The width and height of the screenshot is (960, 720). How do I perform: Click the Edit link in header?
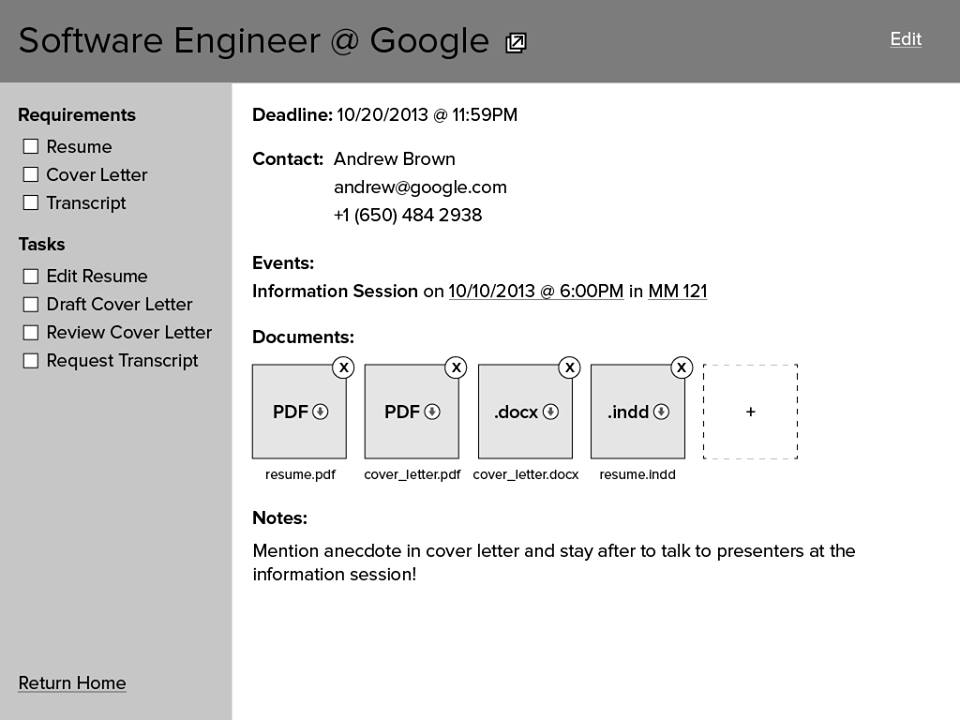point(906,39)
